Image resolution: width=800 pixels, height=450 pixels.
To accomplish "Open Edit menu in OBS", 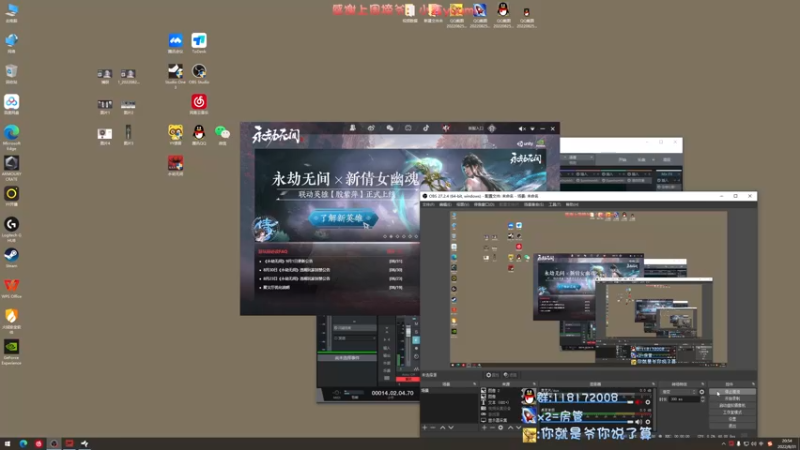I will point(445,205).
